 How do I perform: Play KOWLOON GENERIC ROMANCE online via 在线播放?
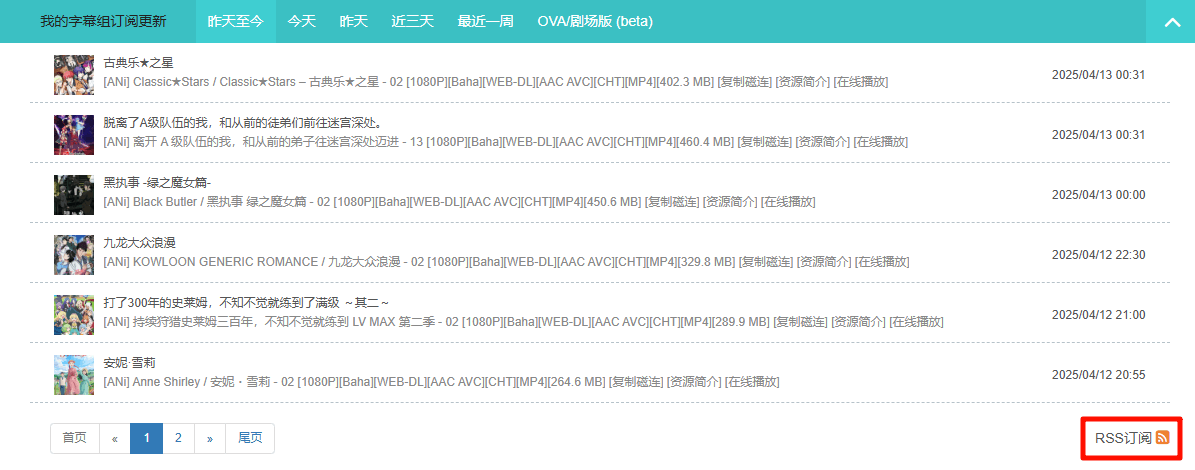click(x=882, y=262)
